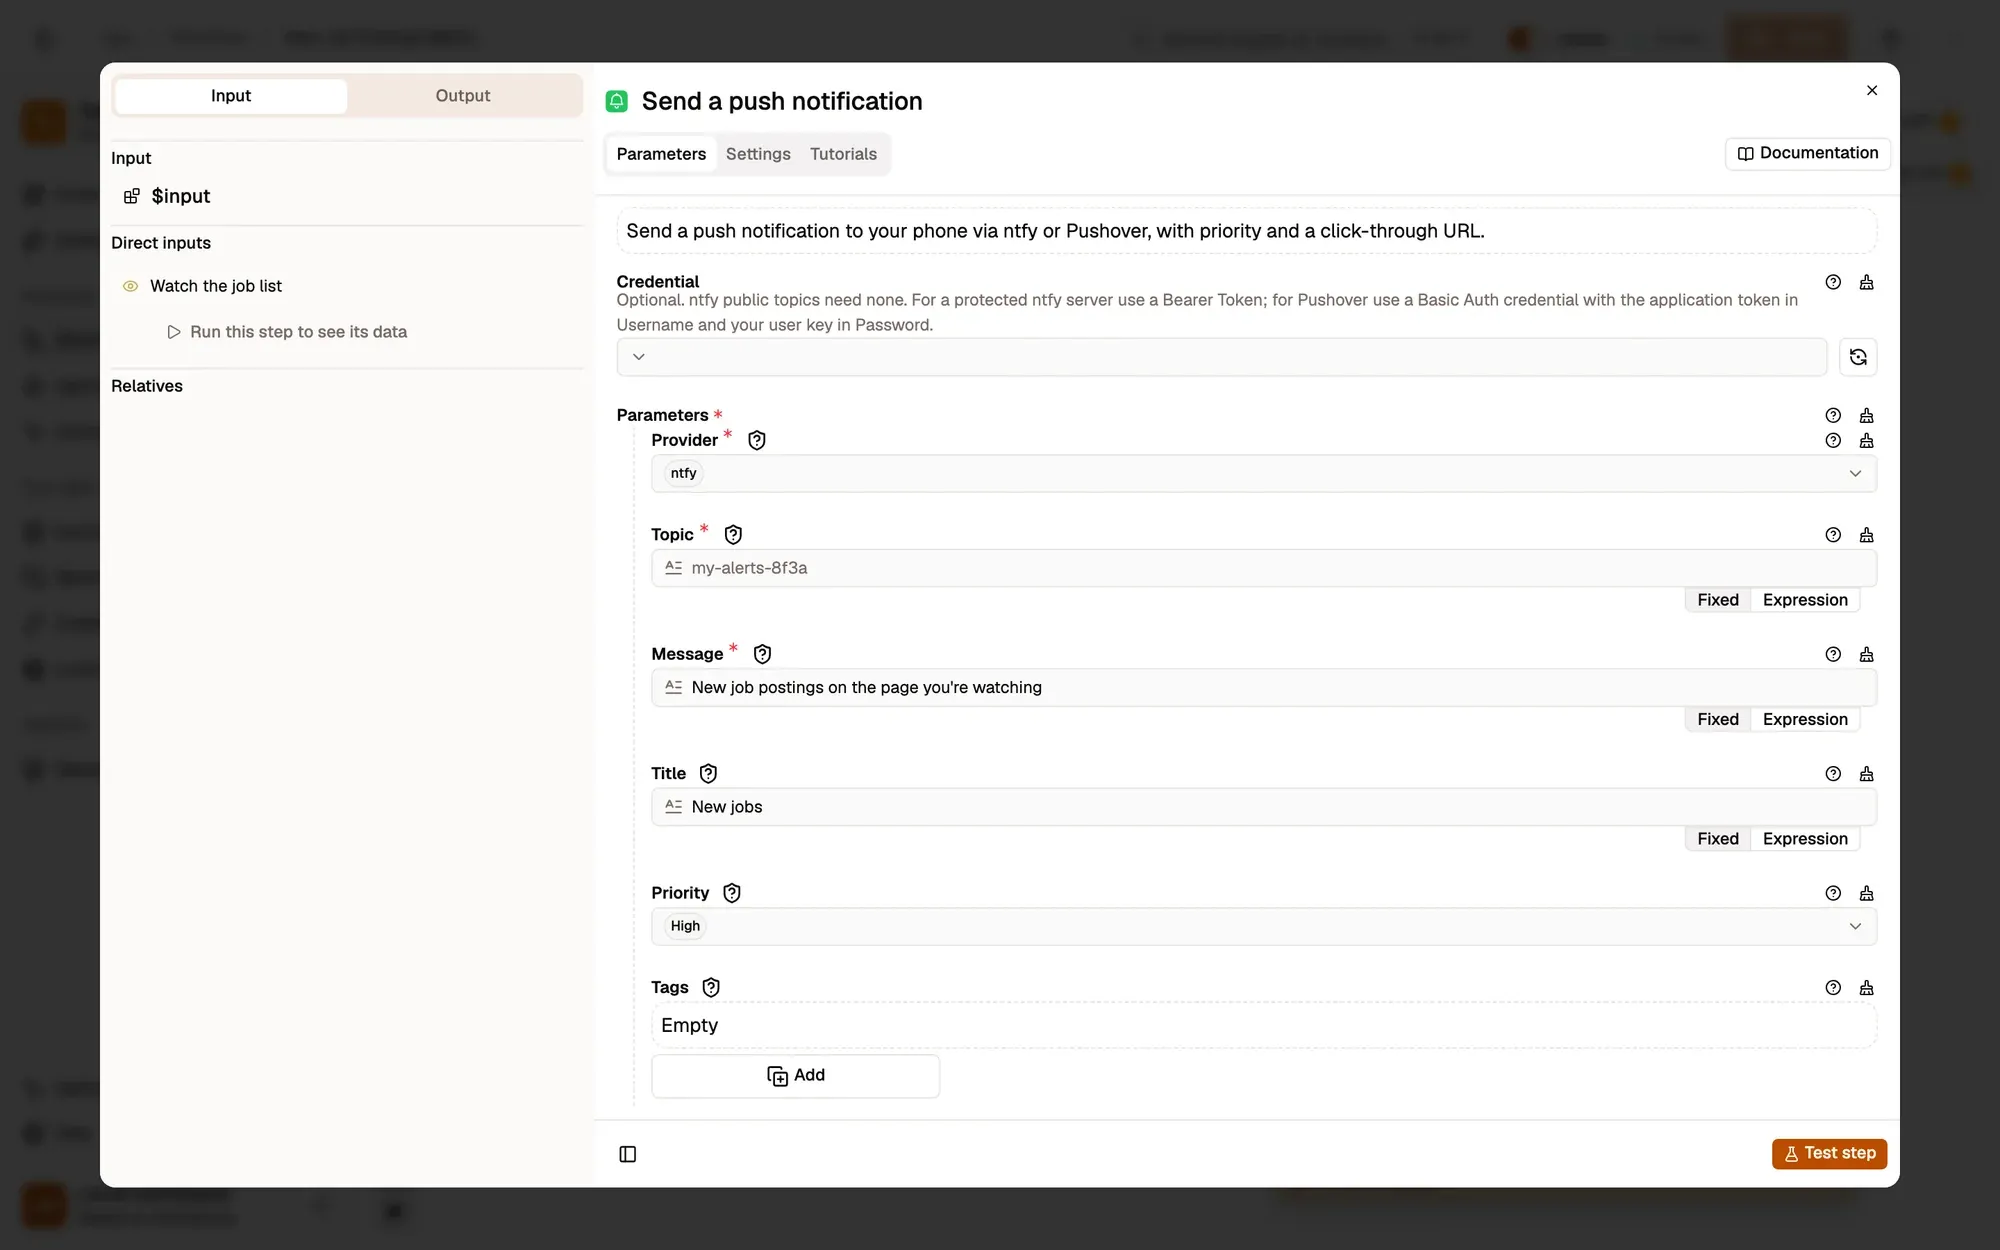
Task: Click the shield icon beside the Message label
Action: pyautogui.click(x=762, y=654)
